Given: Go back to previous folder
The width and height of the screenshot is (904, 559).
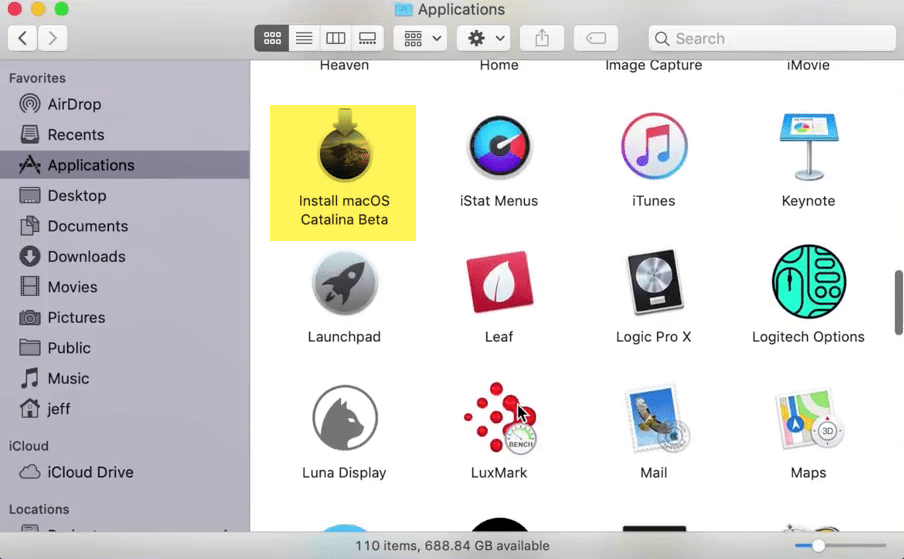Looking at the screenshot, I should pyautogui.click(x=22, y=39).
